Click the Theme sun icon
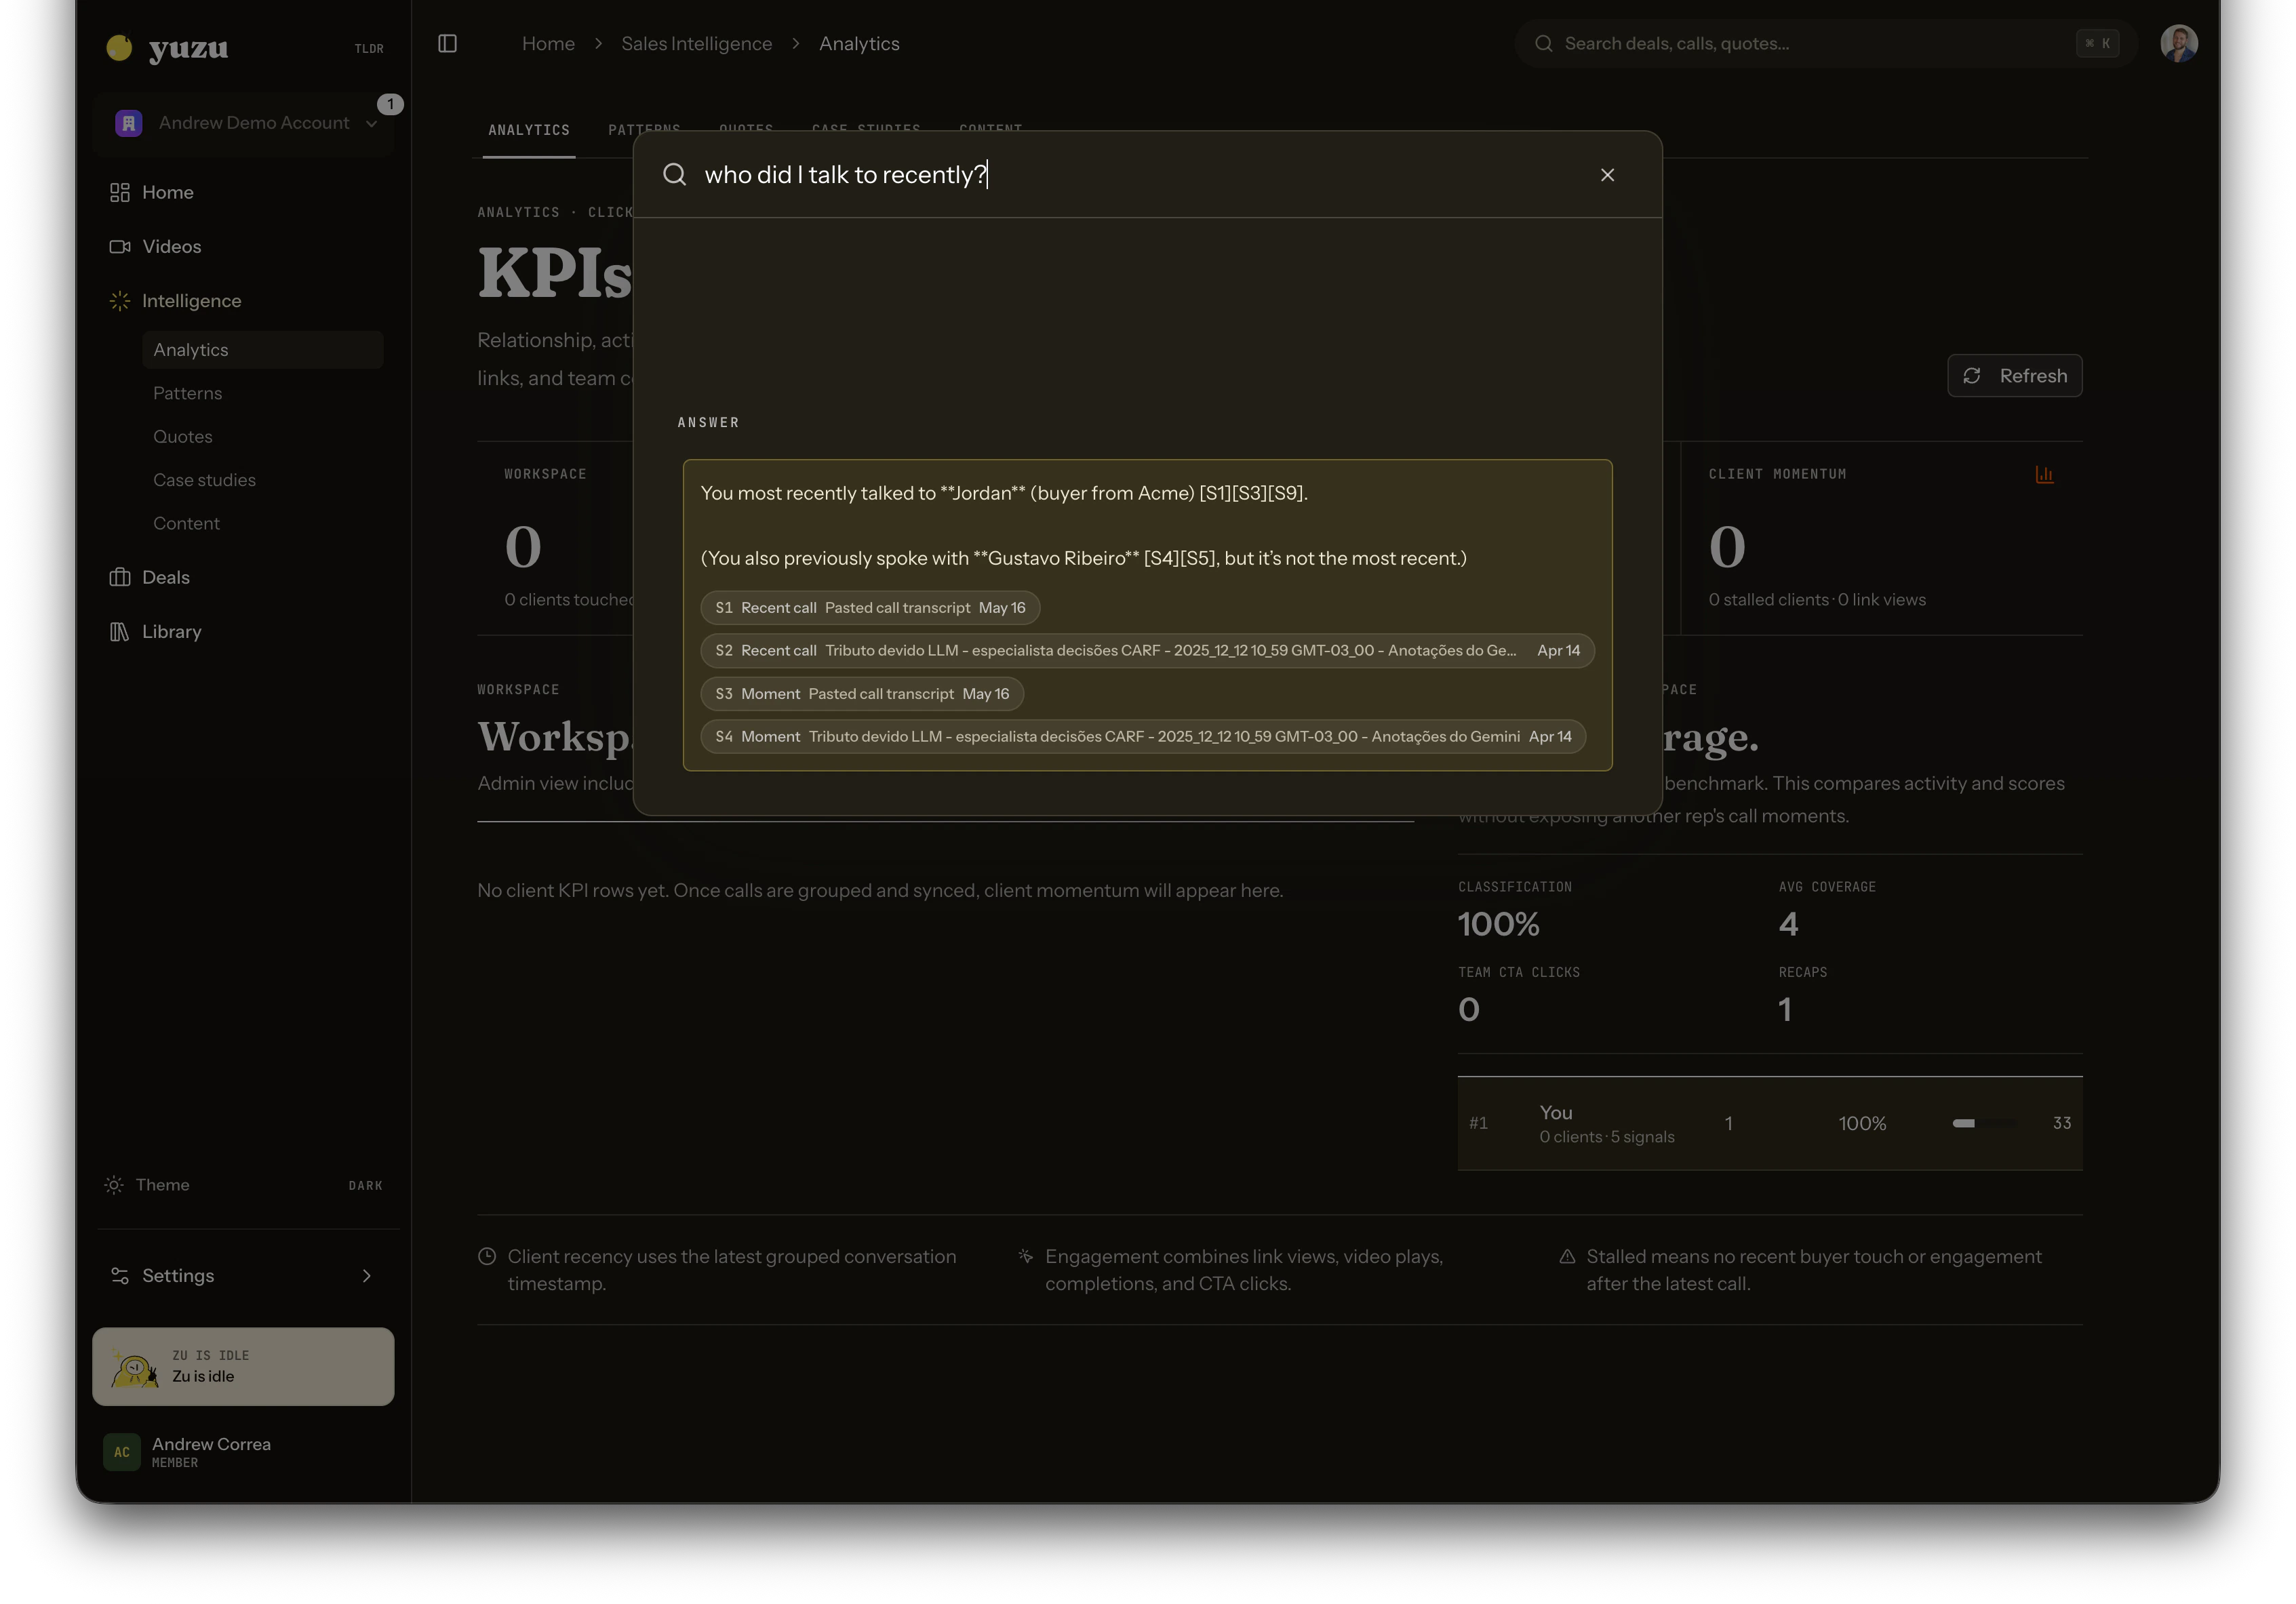The width and height of the screenshot is (2296, 1604). click(114, 1185)
